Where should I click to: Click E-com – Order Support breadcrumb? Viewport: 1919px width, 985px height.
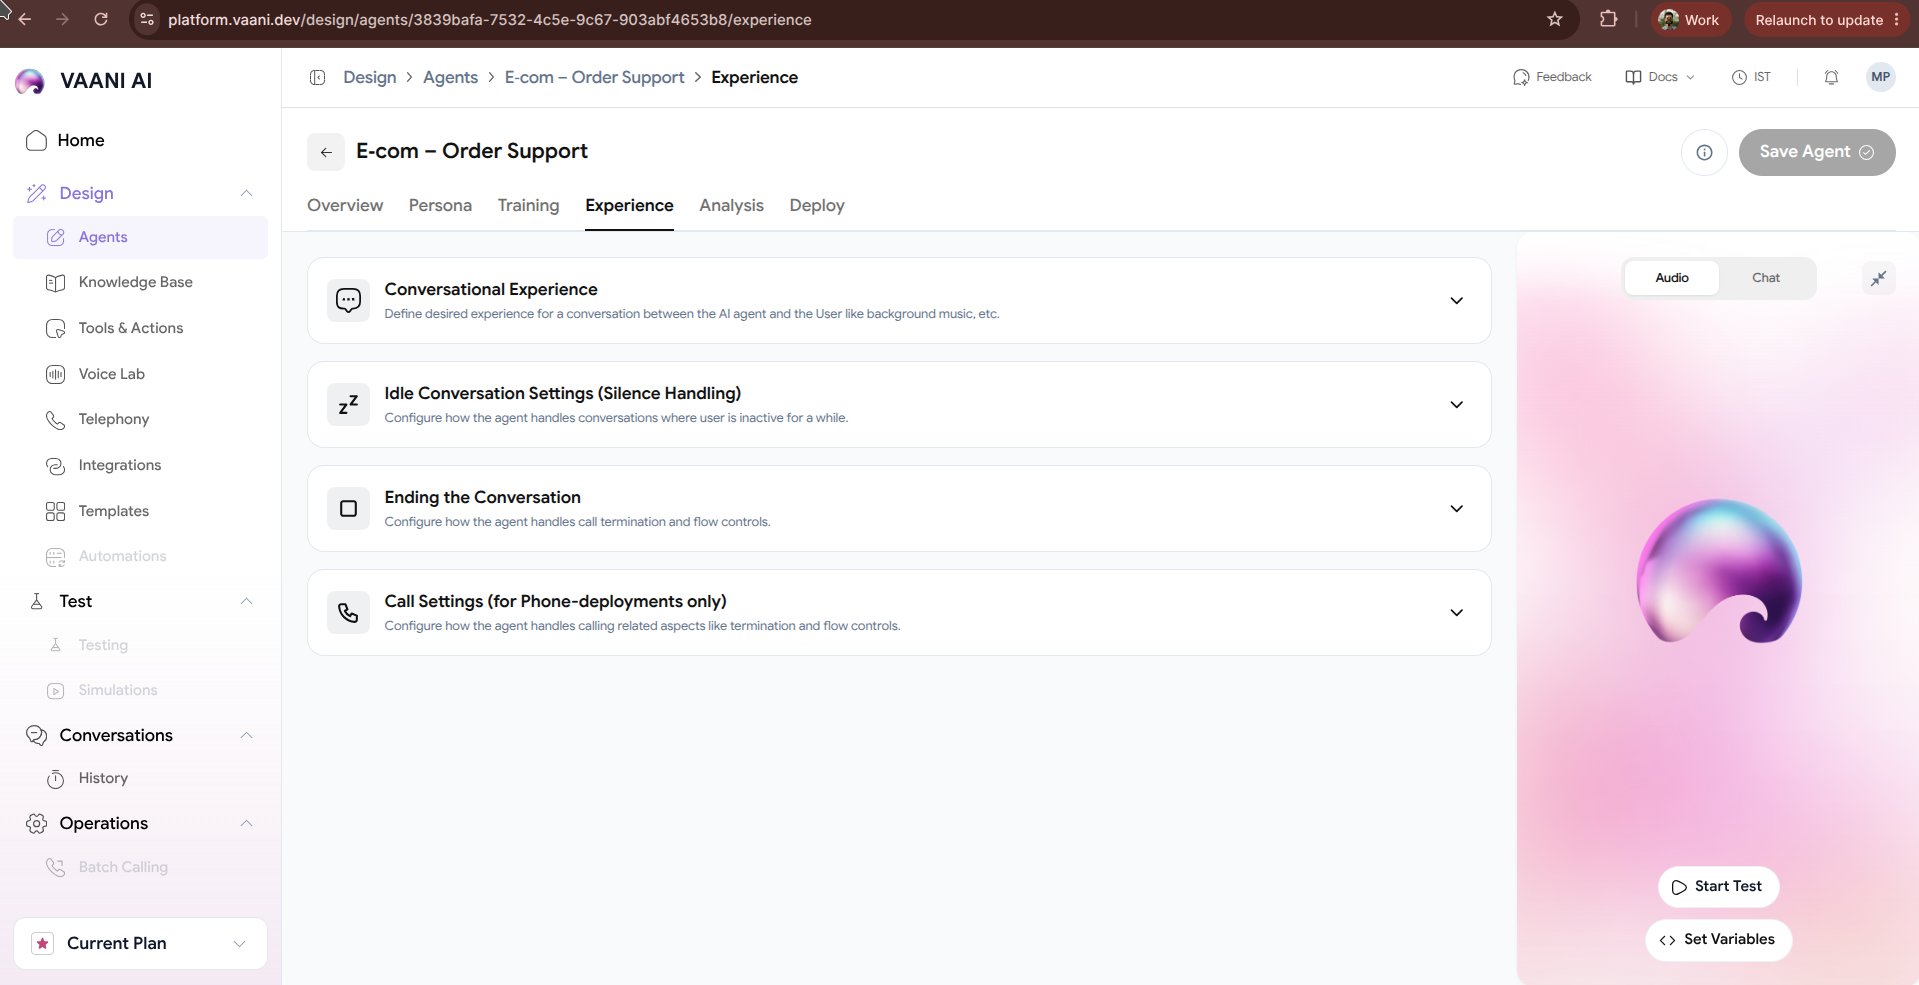[x=594, y=77]
